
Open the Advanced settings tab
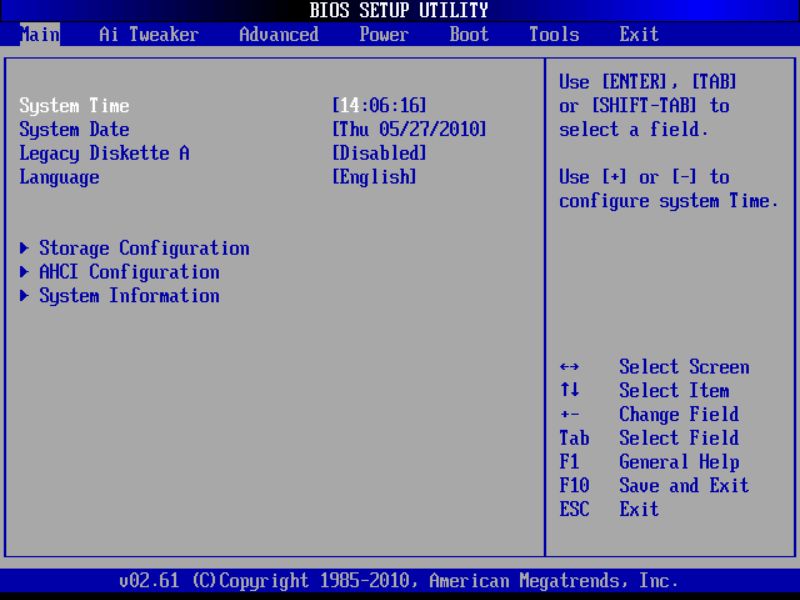pos(278,34)
